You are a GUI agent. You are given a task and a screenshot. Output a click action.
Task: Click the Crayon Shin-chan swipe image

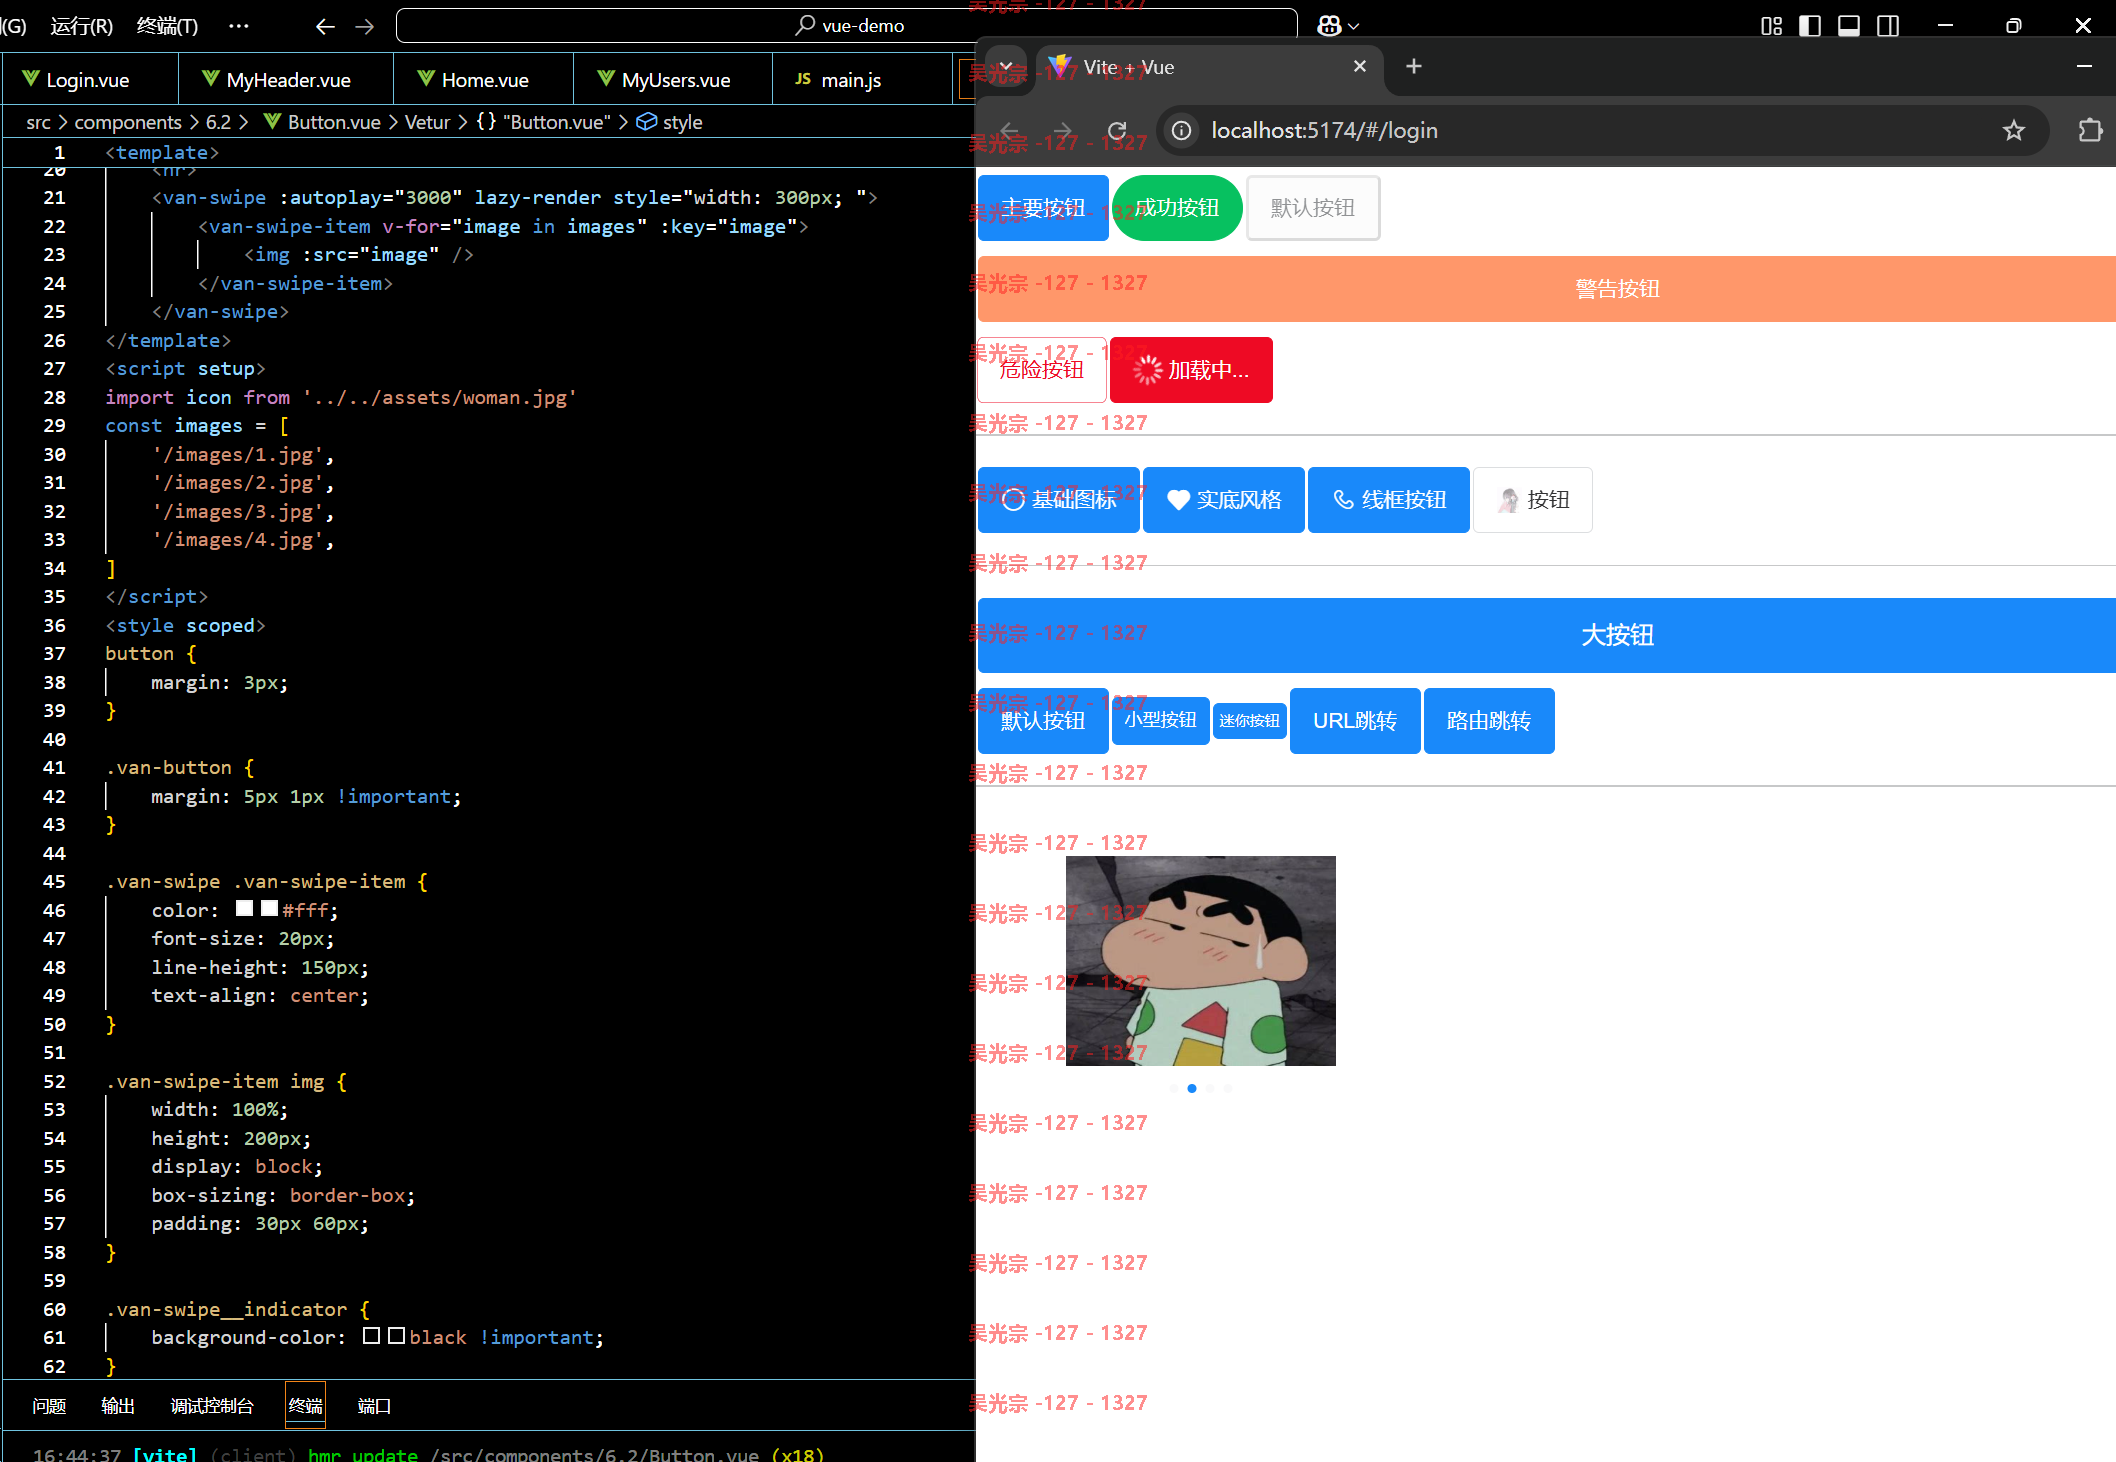point(1201,961)
